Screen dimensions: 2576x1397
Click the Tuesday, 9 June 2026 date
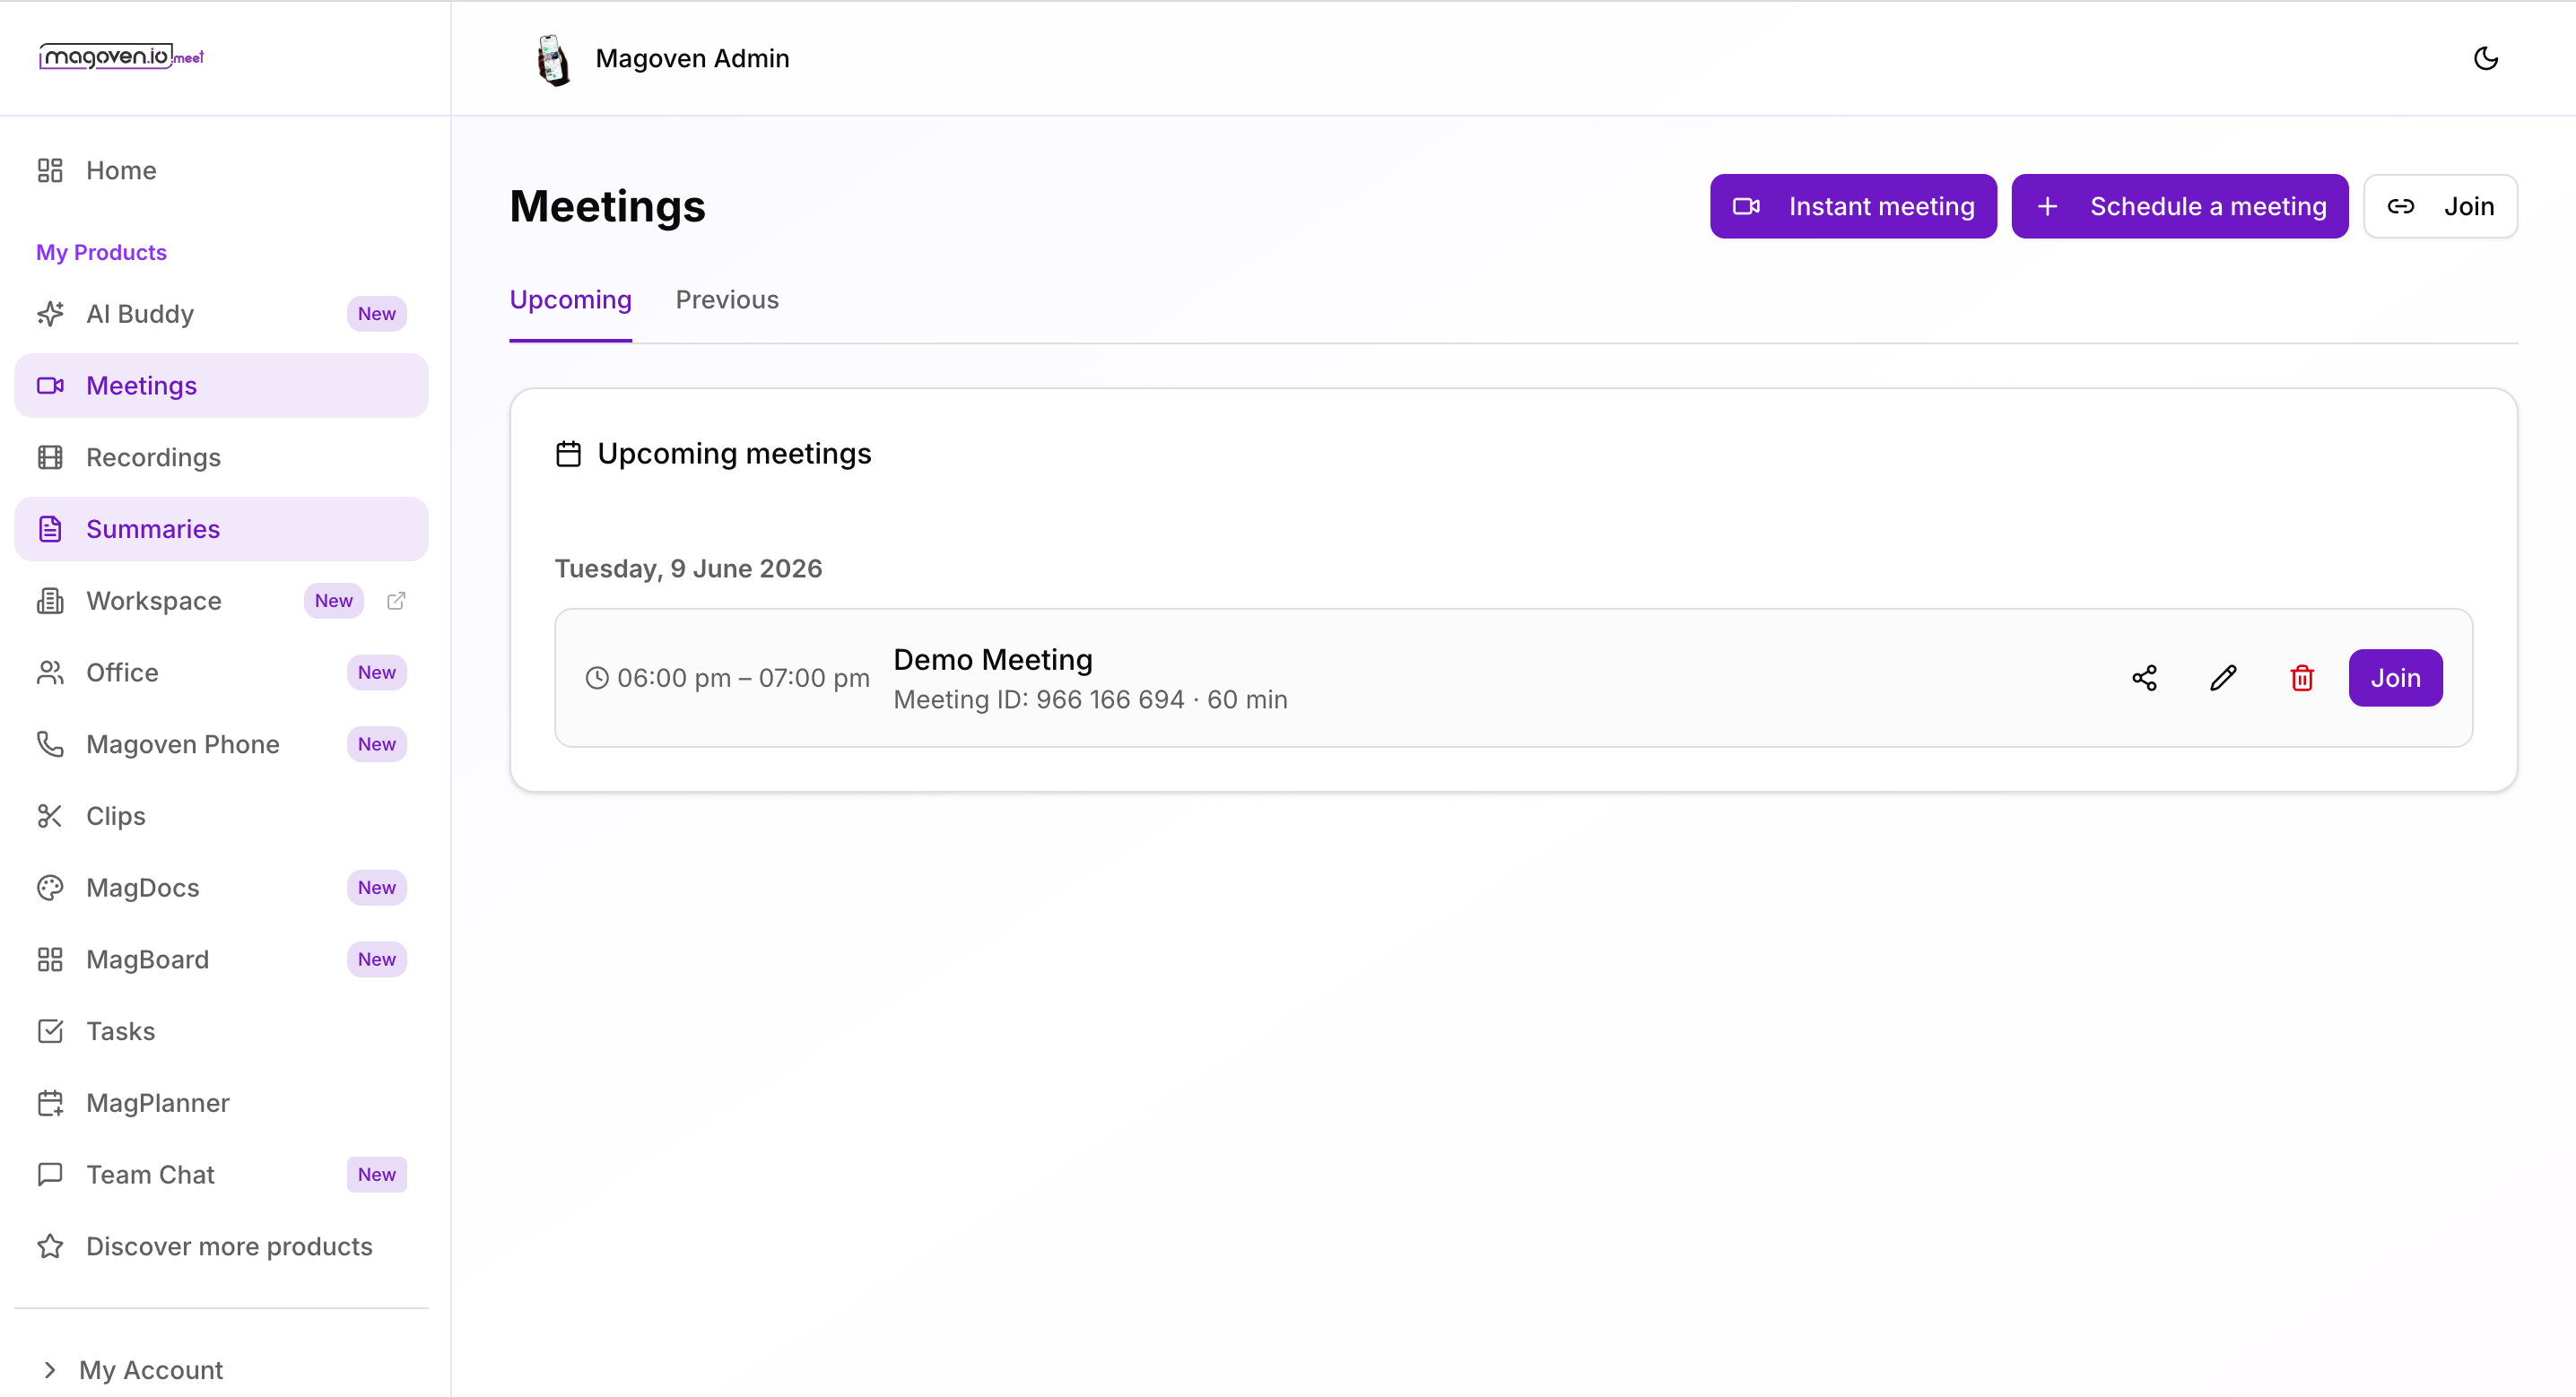tap(688, 568)
